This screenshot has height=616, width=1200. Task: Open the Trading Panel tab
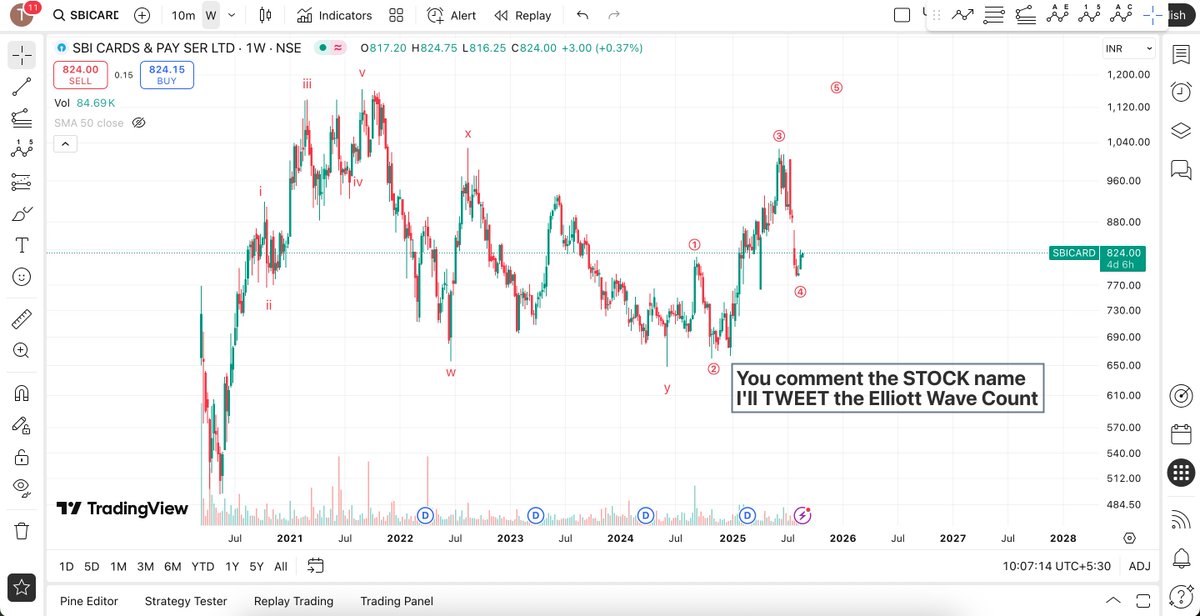397,601
